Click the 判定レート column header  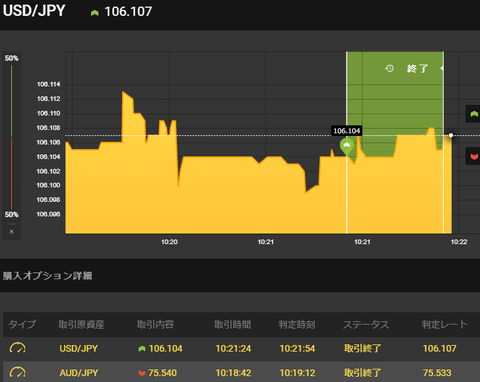point(445,324)
